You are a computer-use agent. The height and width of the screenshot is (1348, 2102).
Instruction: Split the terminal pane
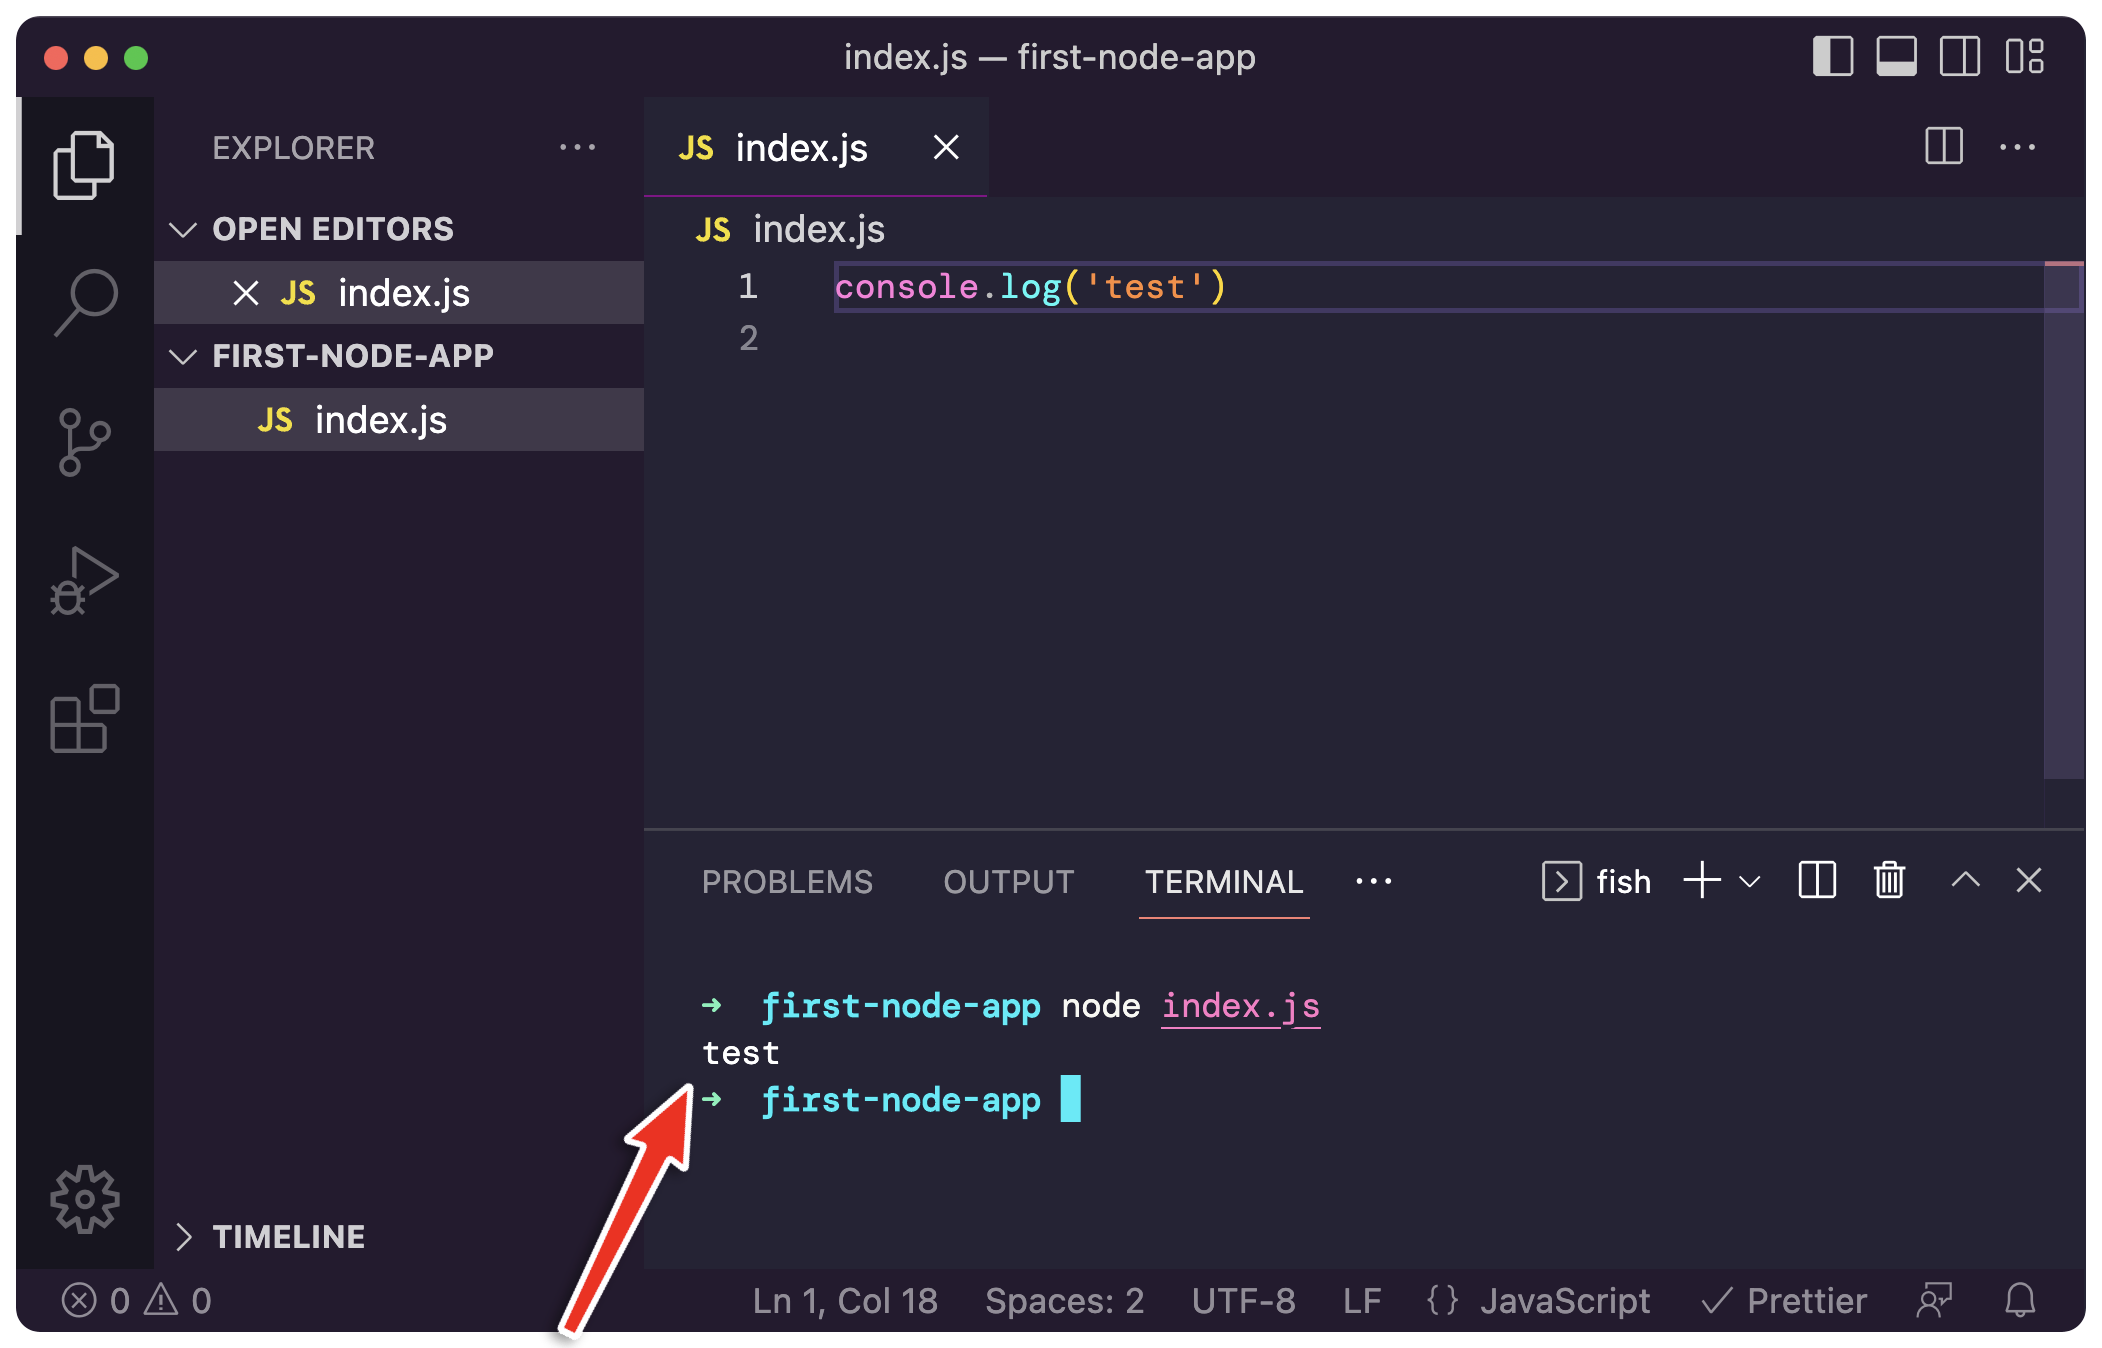1817,881
